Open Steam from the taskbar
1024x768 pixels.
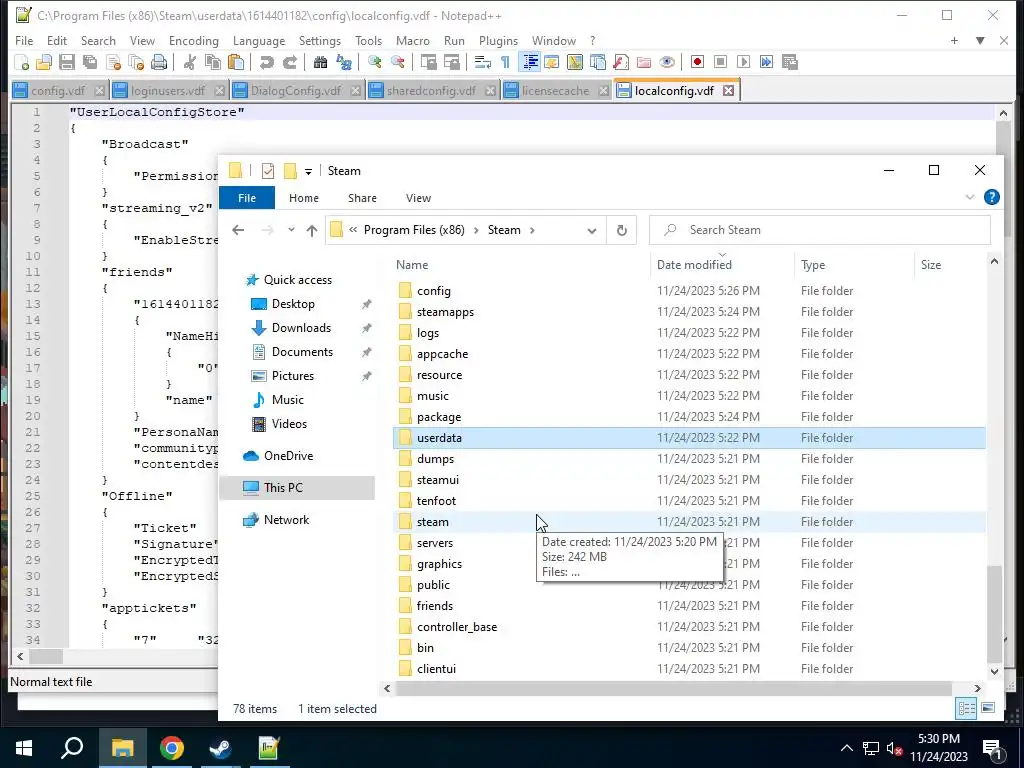click(x=220, y=748)
